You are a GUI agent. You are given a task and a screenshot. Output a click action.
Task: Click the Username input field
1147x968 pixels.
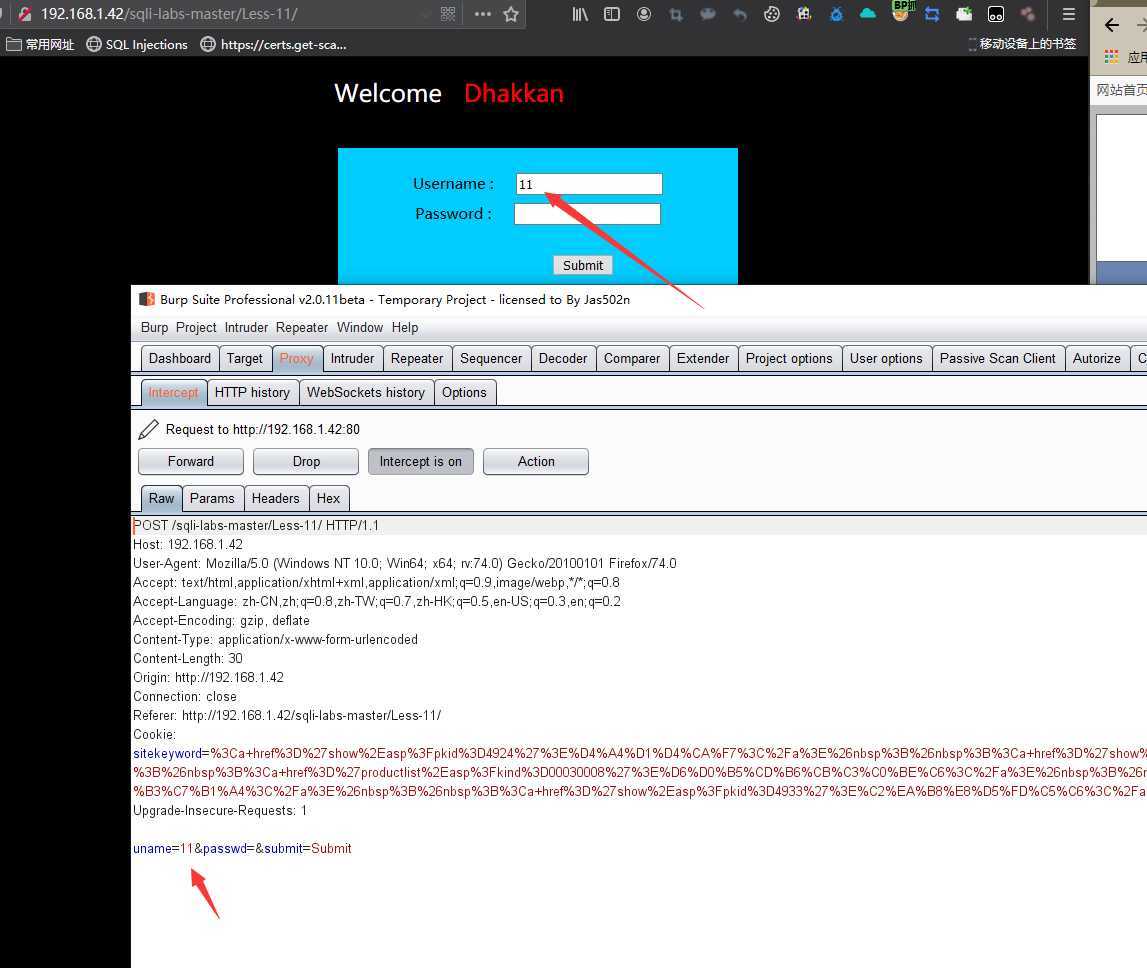click(589, 184)
